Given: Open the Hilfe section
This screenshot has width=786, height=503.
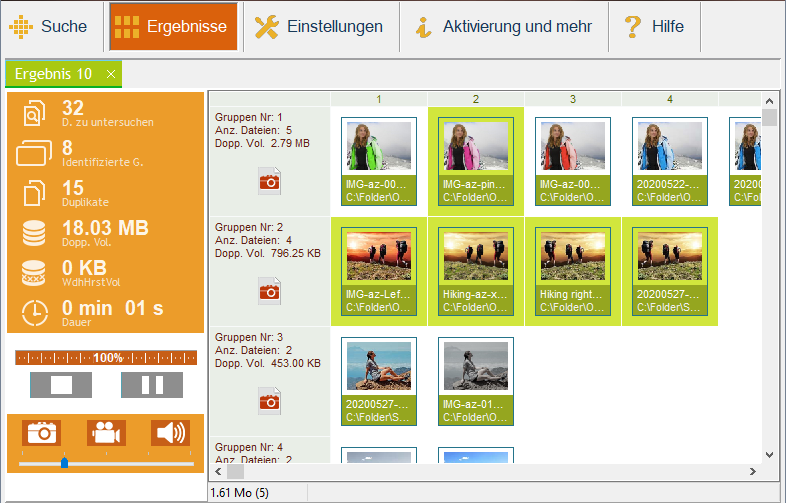Looking at the screenshot, I should pos(655,27).
